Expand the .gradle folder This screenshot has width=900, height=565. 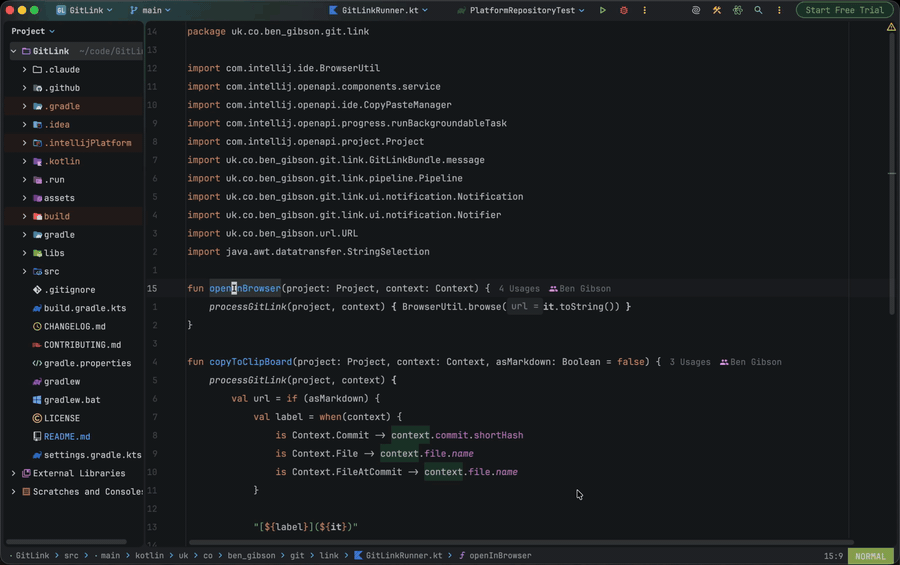(24, 106)
